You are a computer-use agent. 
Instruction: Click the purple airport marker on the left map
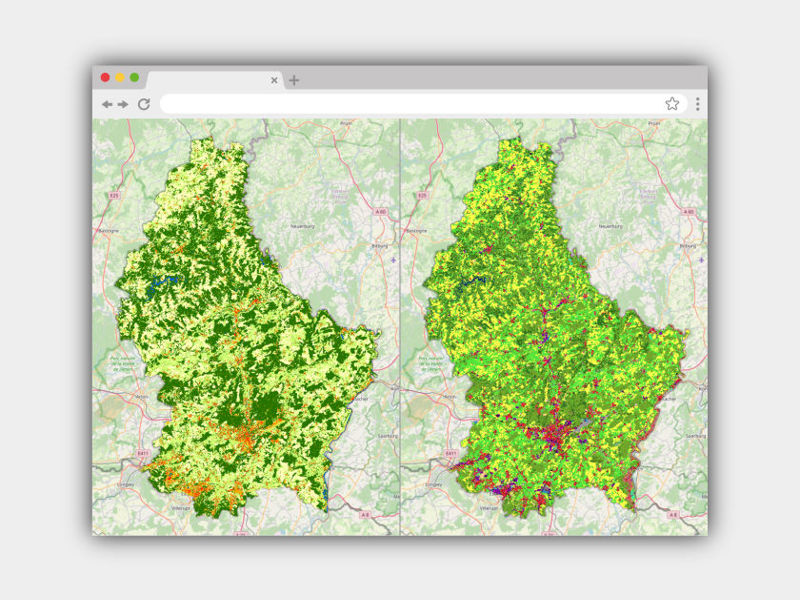(x=393, y=260)
